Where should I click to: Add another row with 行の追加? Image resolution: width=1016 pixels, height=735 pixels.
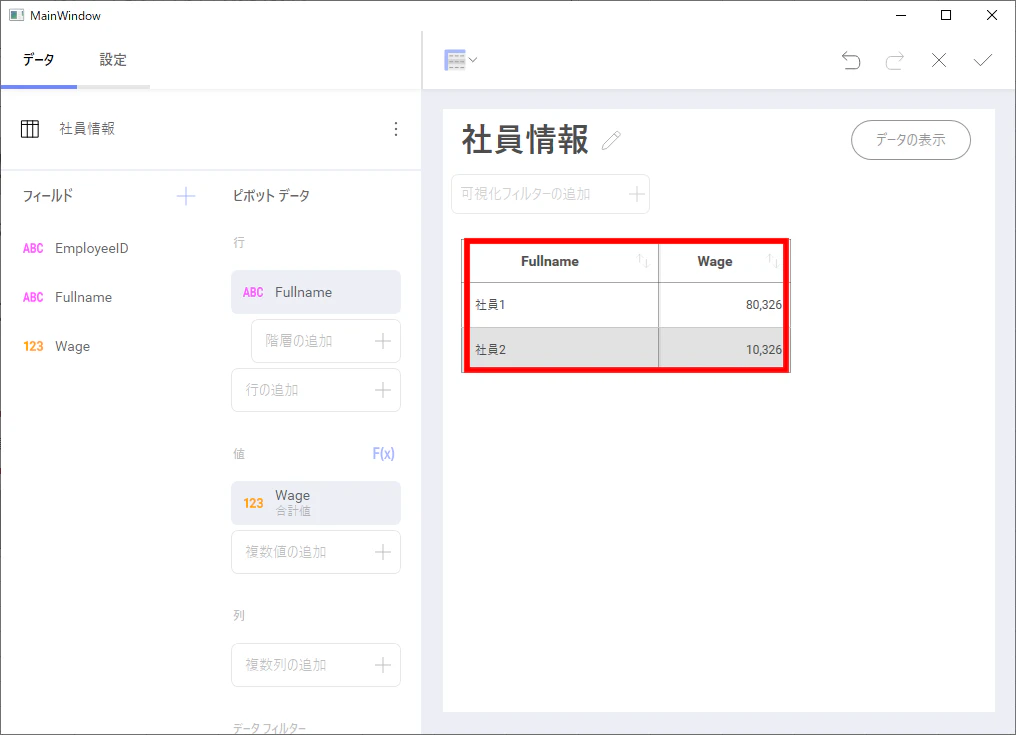pyautogui.click(x=316, y=390)
